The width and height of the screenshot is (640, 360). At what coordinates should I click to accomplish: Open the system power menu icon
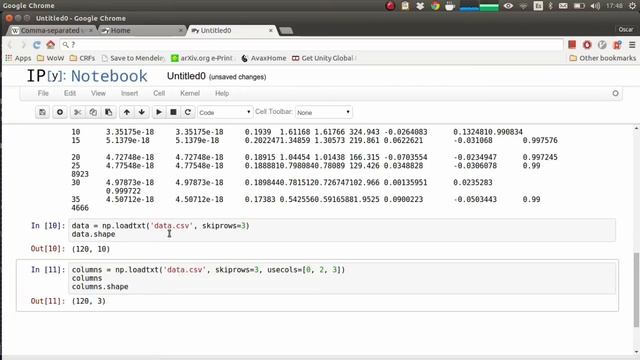pyautogui.click(x=632, y=6)
